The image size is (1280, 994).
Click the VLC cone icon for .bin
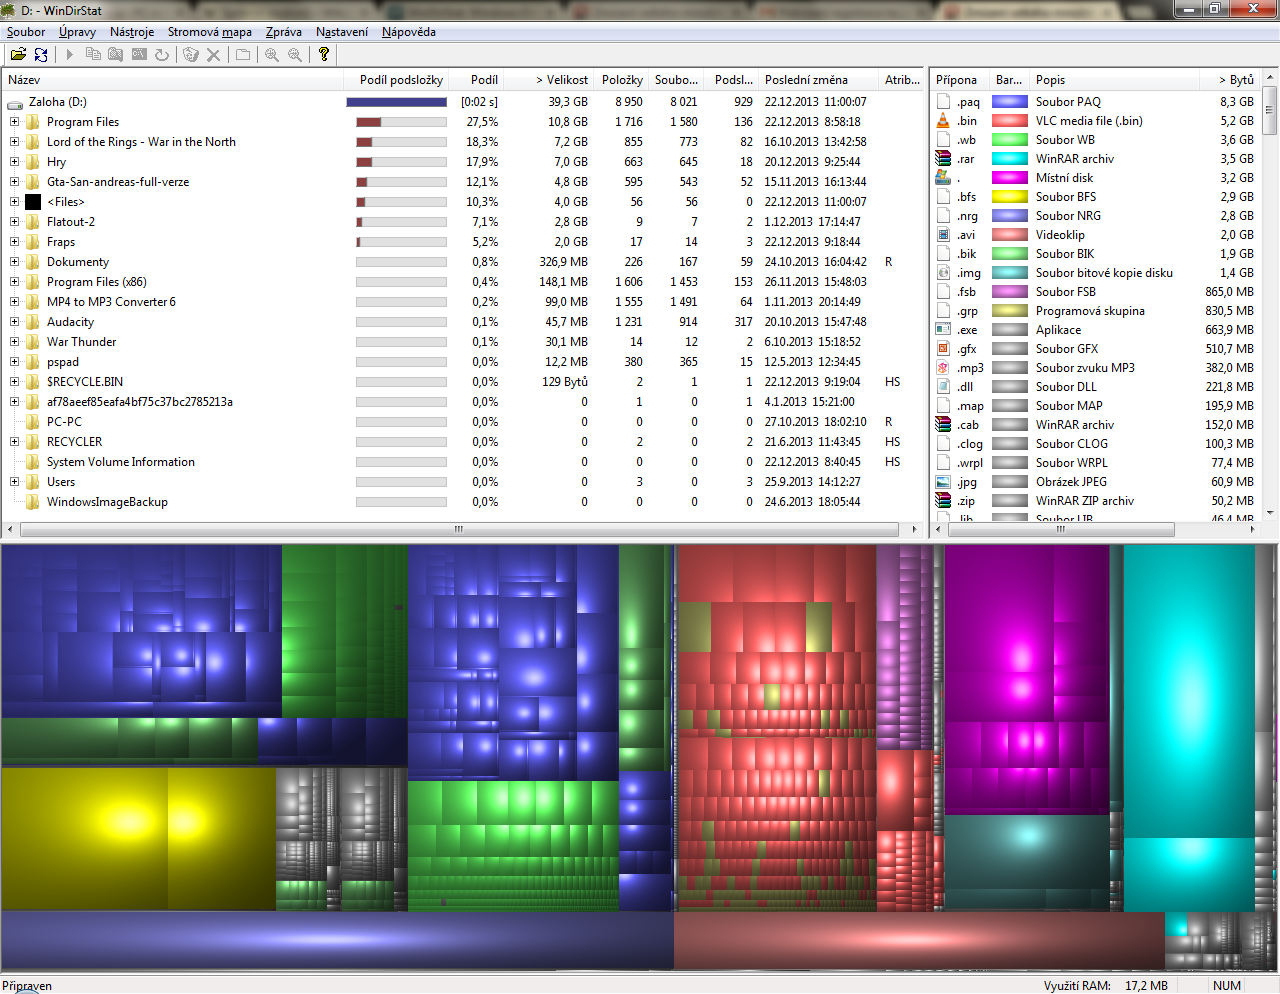(x=943, y=121)
